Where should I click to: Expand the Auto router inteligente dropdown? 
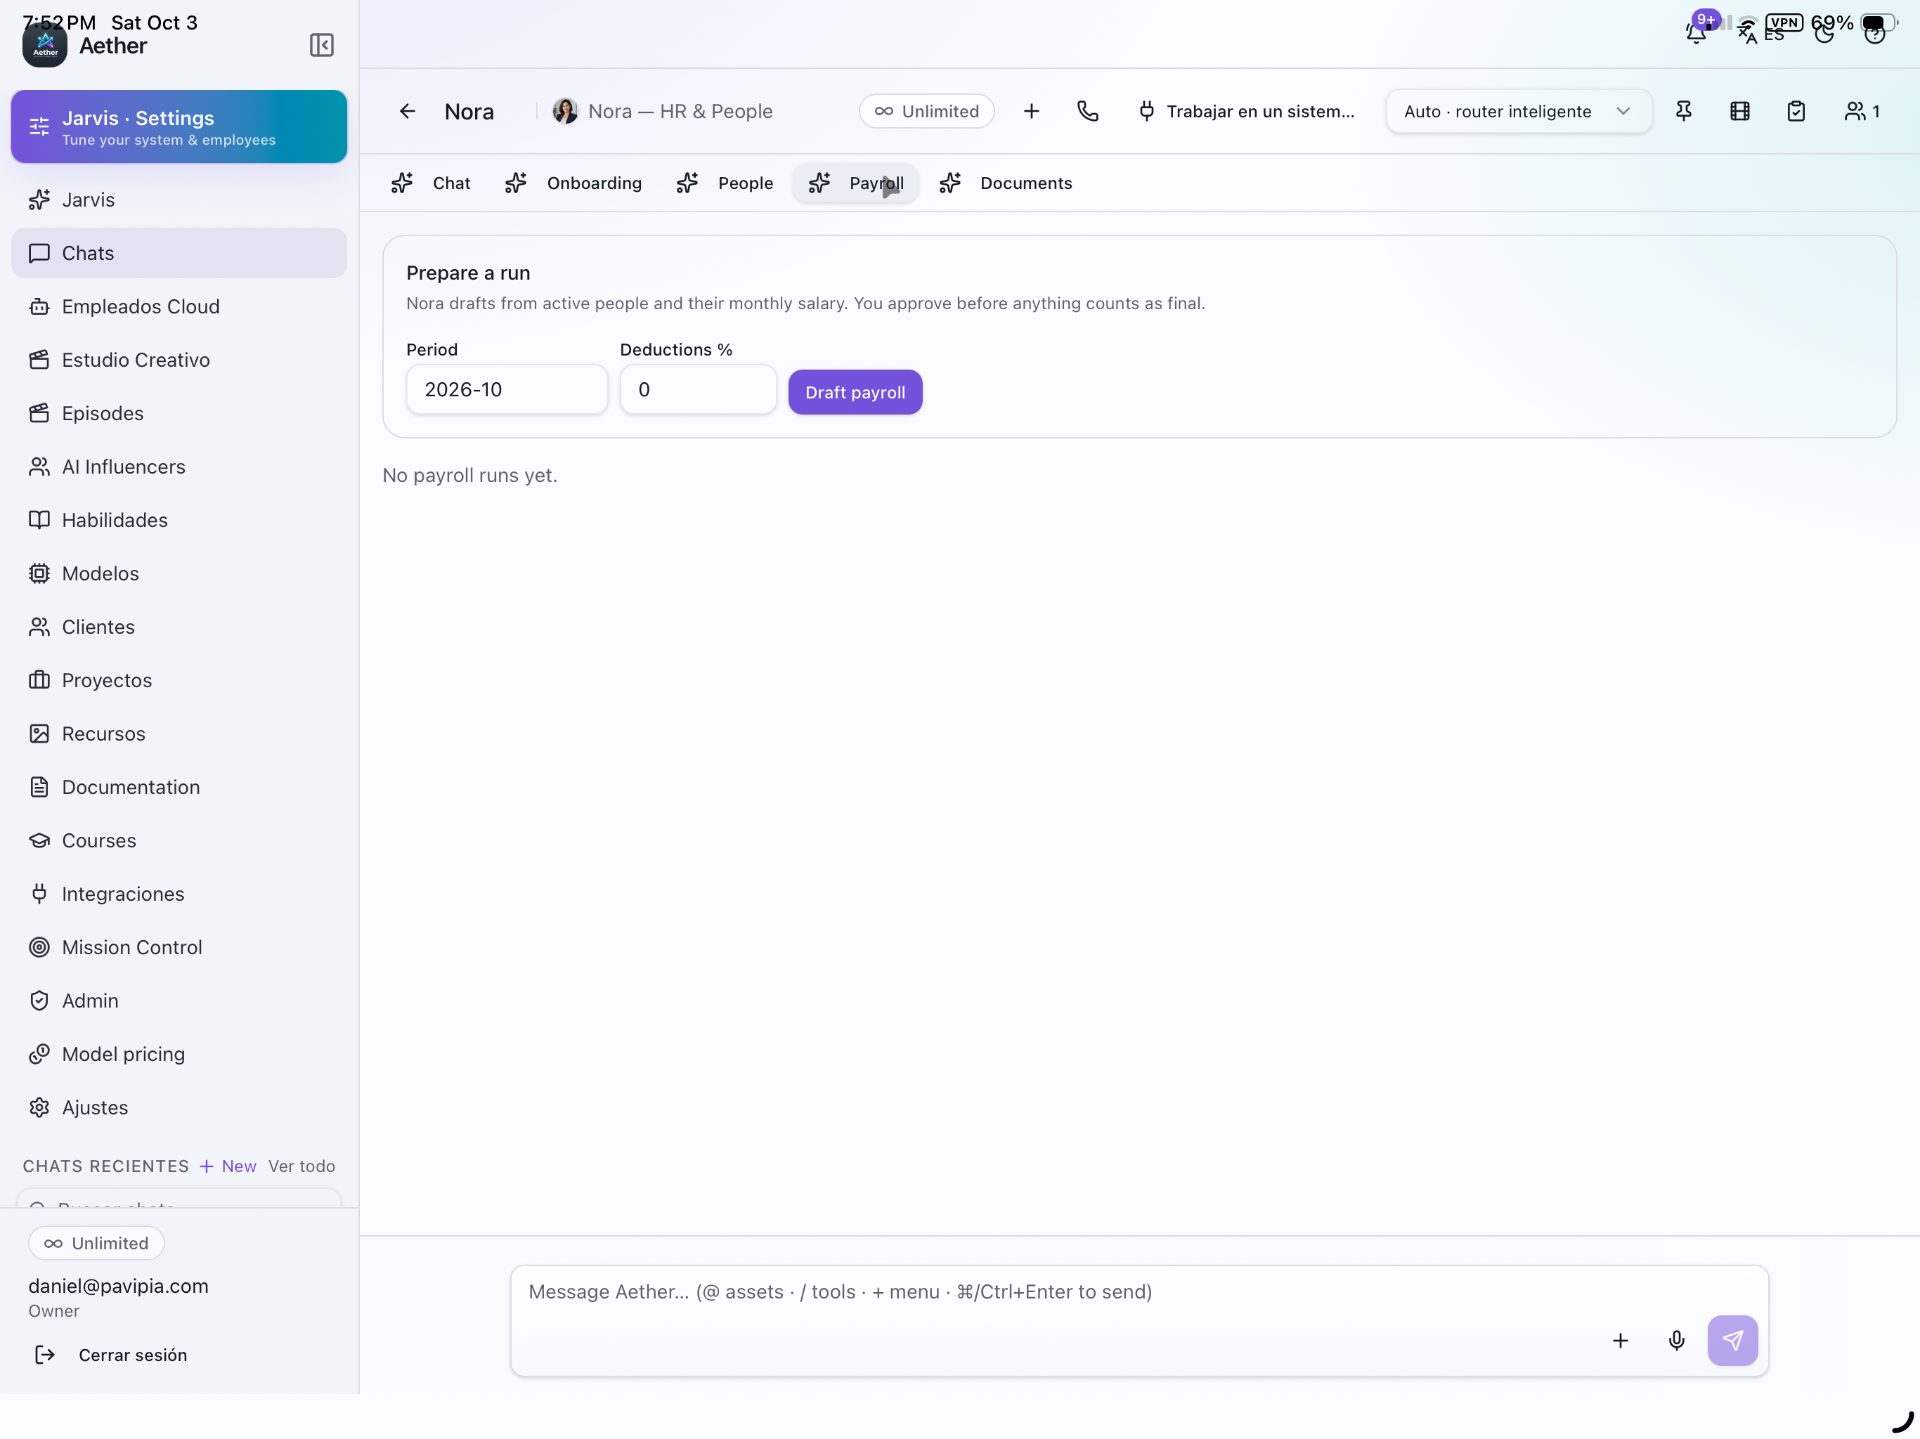1518,111
